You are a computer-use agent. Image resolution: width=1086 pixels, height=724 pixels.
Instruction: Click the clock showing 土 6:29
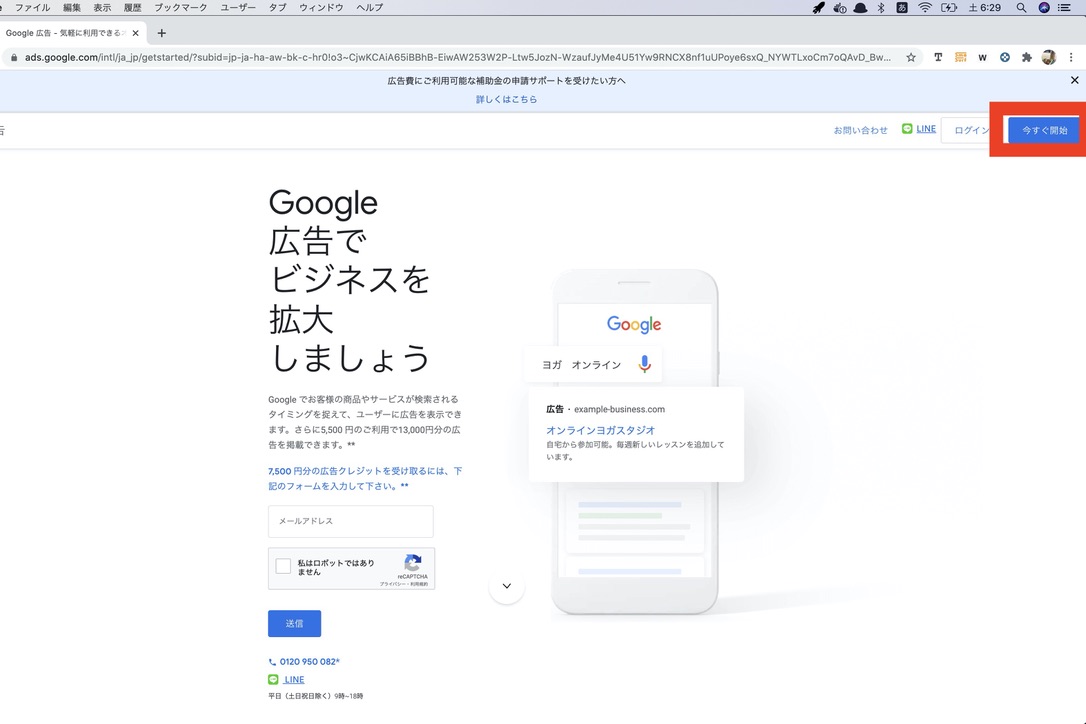pyautogui.click(x=984, y=8)
